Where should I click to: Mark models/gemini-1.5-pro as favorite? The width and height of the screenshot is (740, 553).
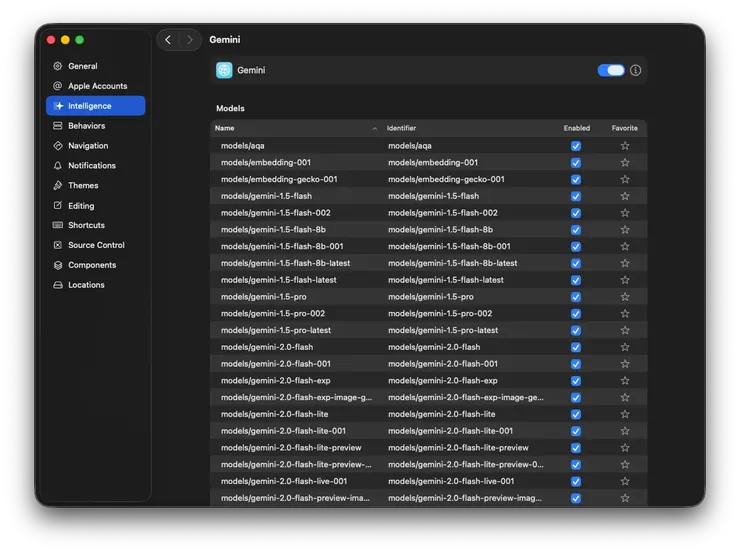tap(625, 297)
